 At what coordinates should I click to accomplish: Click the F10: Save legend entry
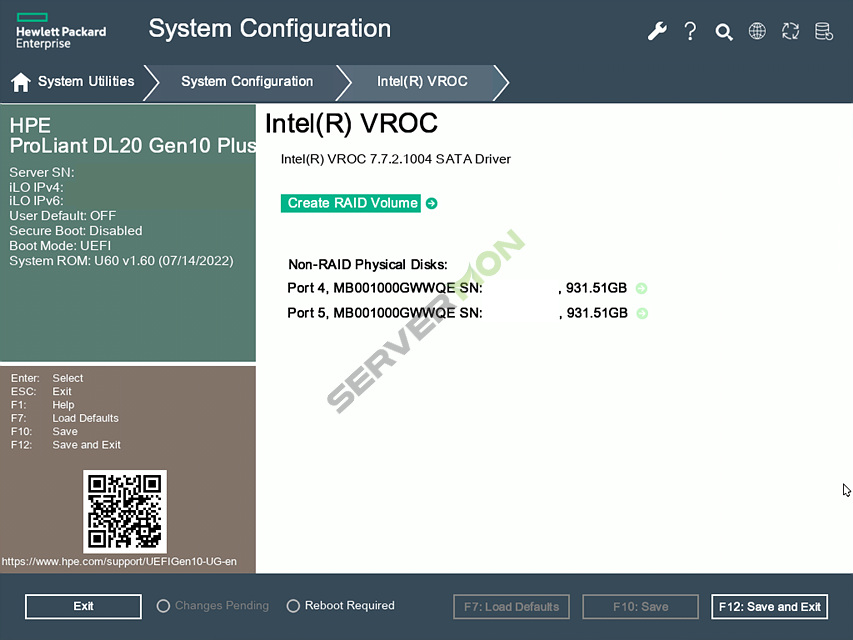point(44,432)
